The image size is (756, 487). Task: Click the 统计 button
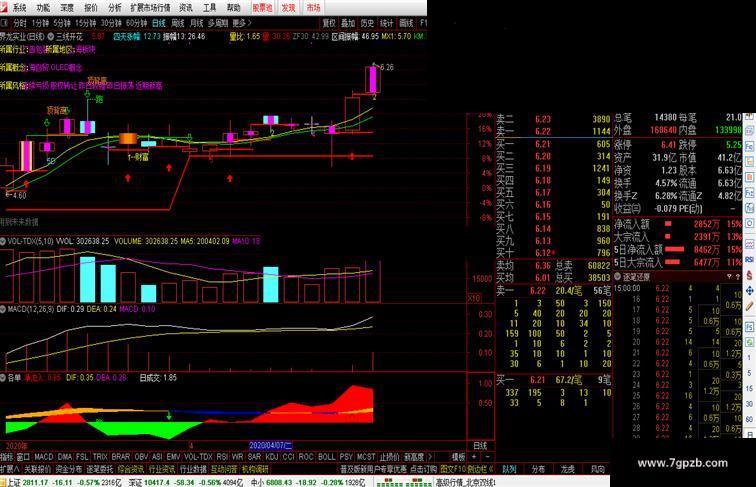pyautogui.click(x=387, y=23)
